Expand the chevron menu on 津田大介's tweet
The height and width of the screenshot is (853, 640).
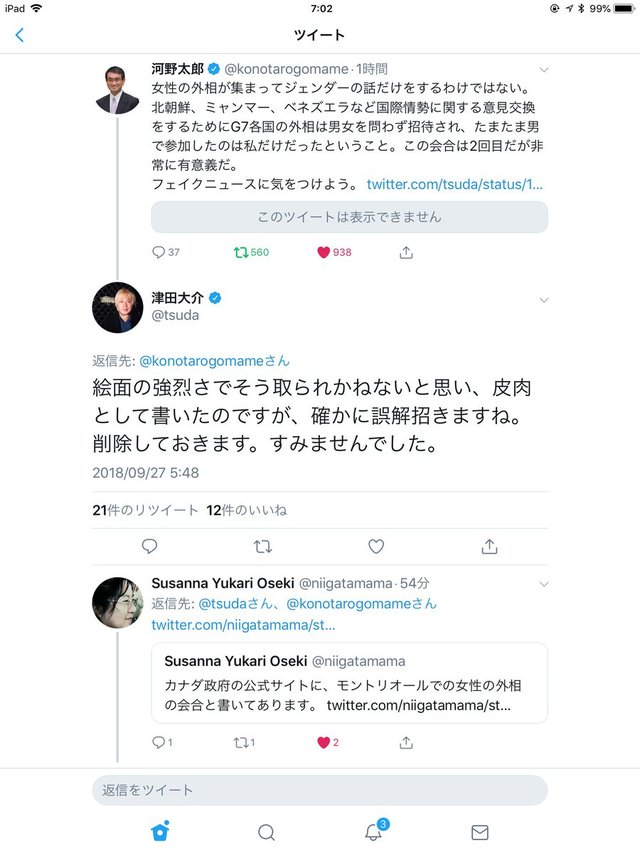[x=543, y=300]
